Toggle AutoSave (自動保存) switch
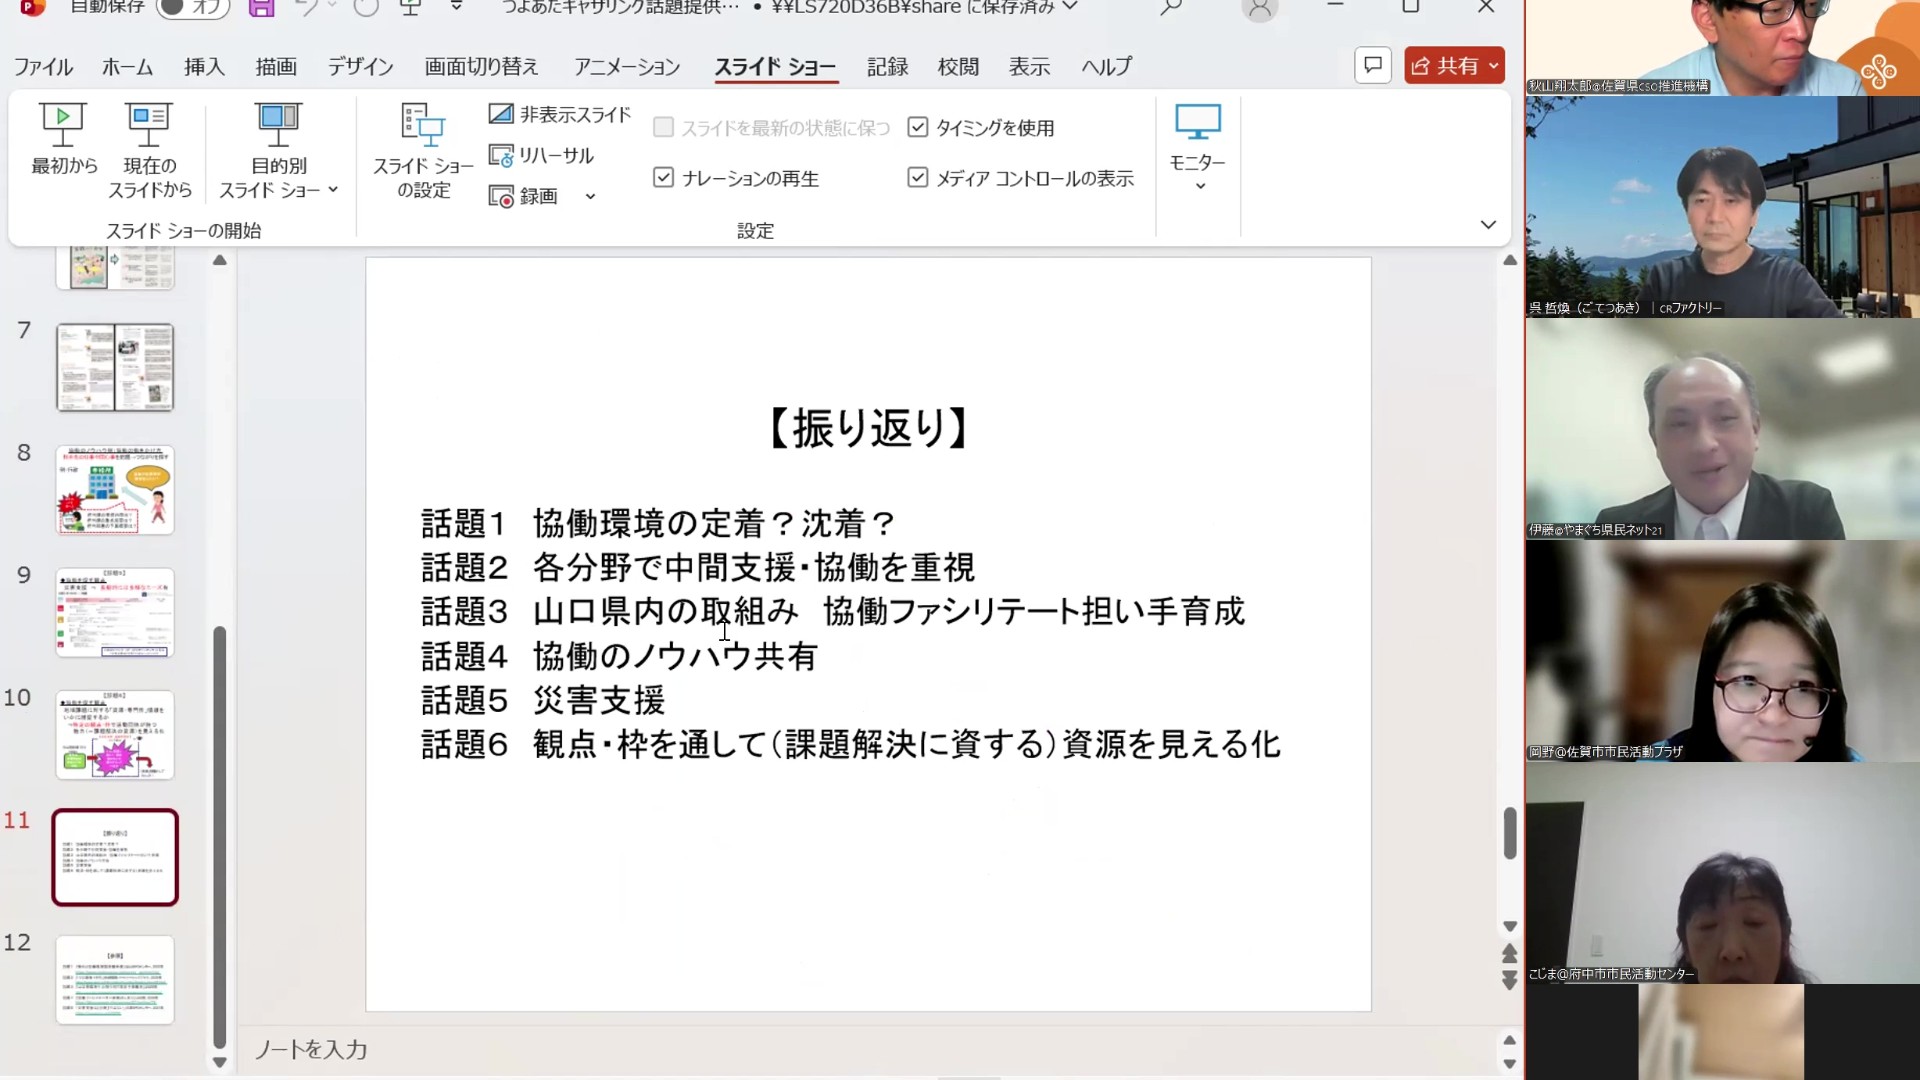 [192, 8]
